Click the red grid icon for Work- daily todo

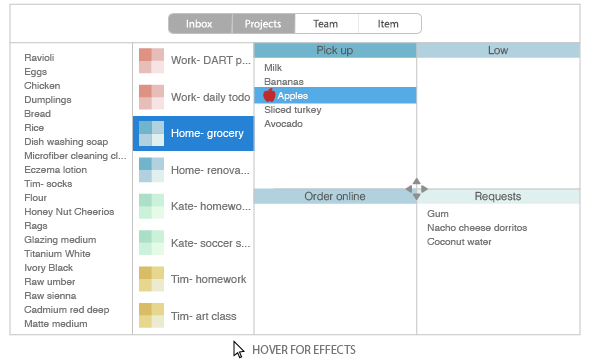[x=151, y=97]
